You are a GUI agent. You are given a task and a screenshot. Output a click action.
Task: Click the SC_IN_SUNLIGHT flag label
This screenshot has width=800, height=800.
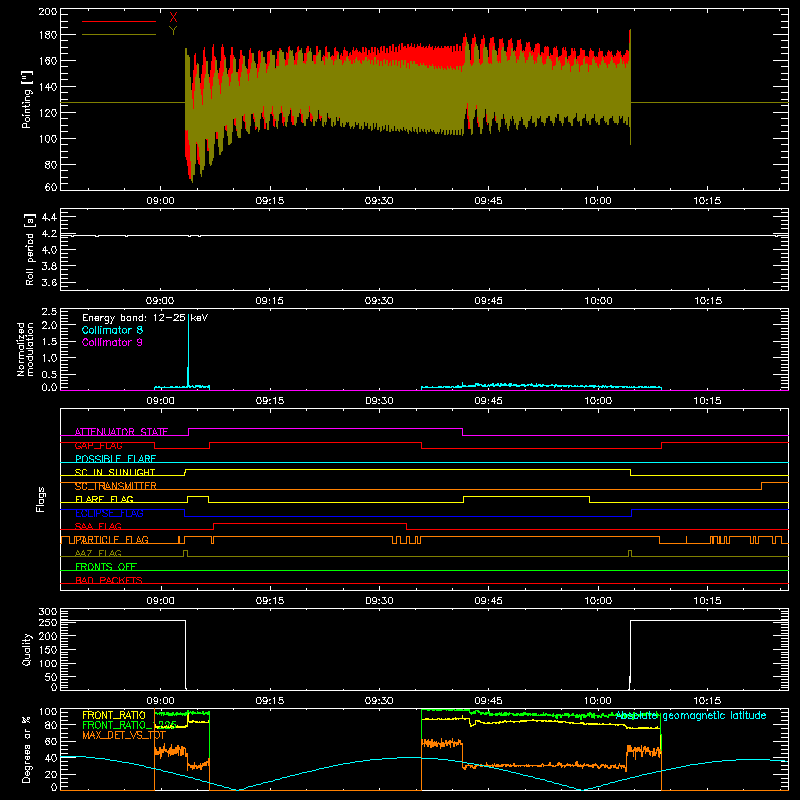coord(115,472)
